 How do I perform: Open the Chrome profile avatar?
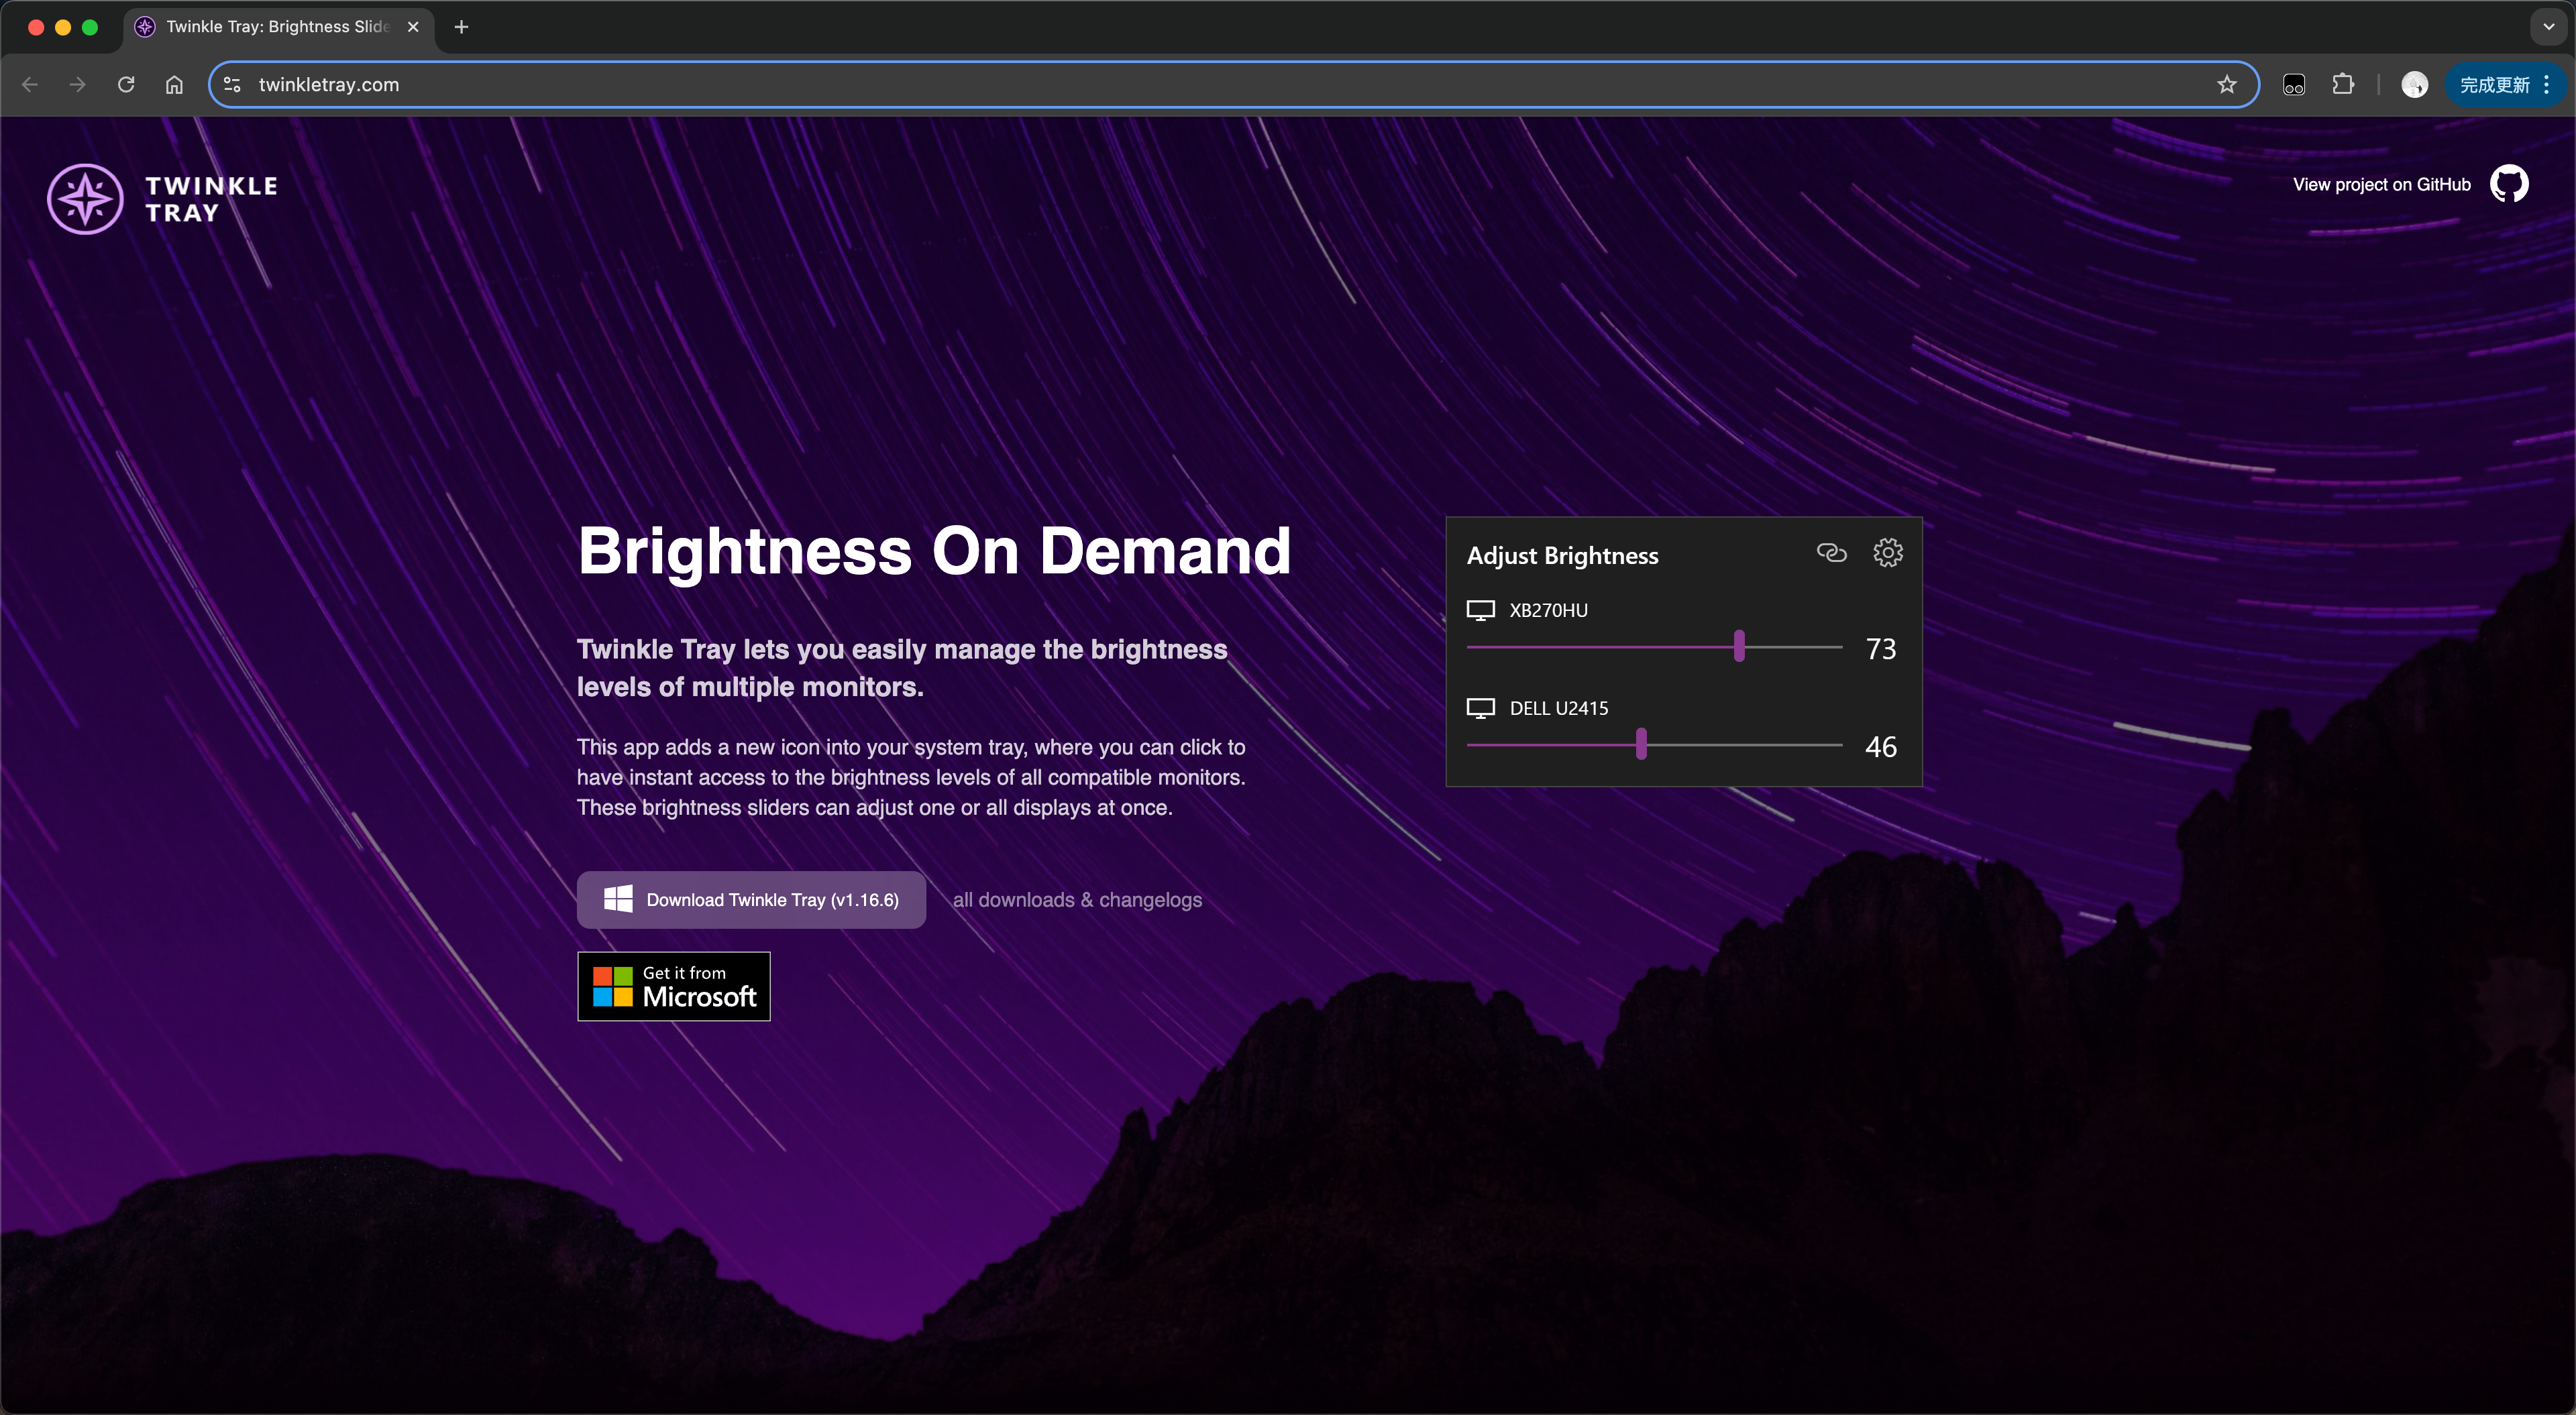pos(2414,85)
